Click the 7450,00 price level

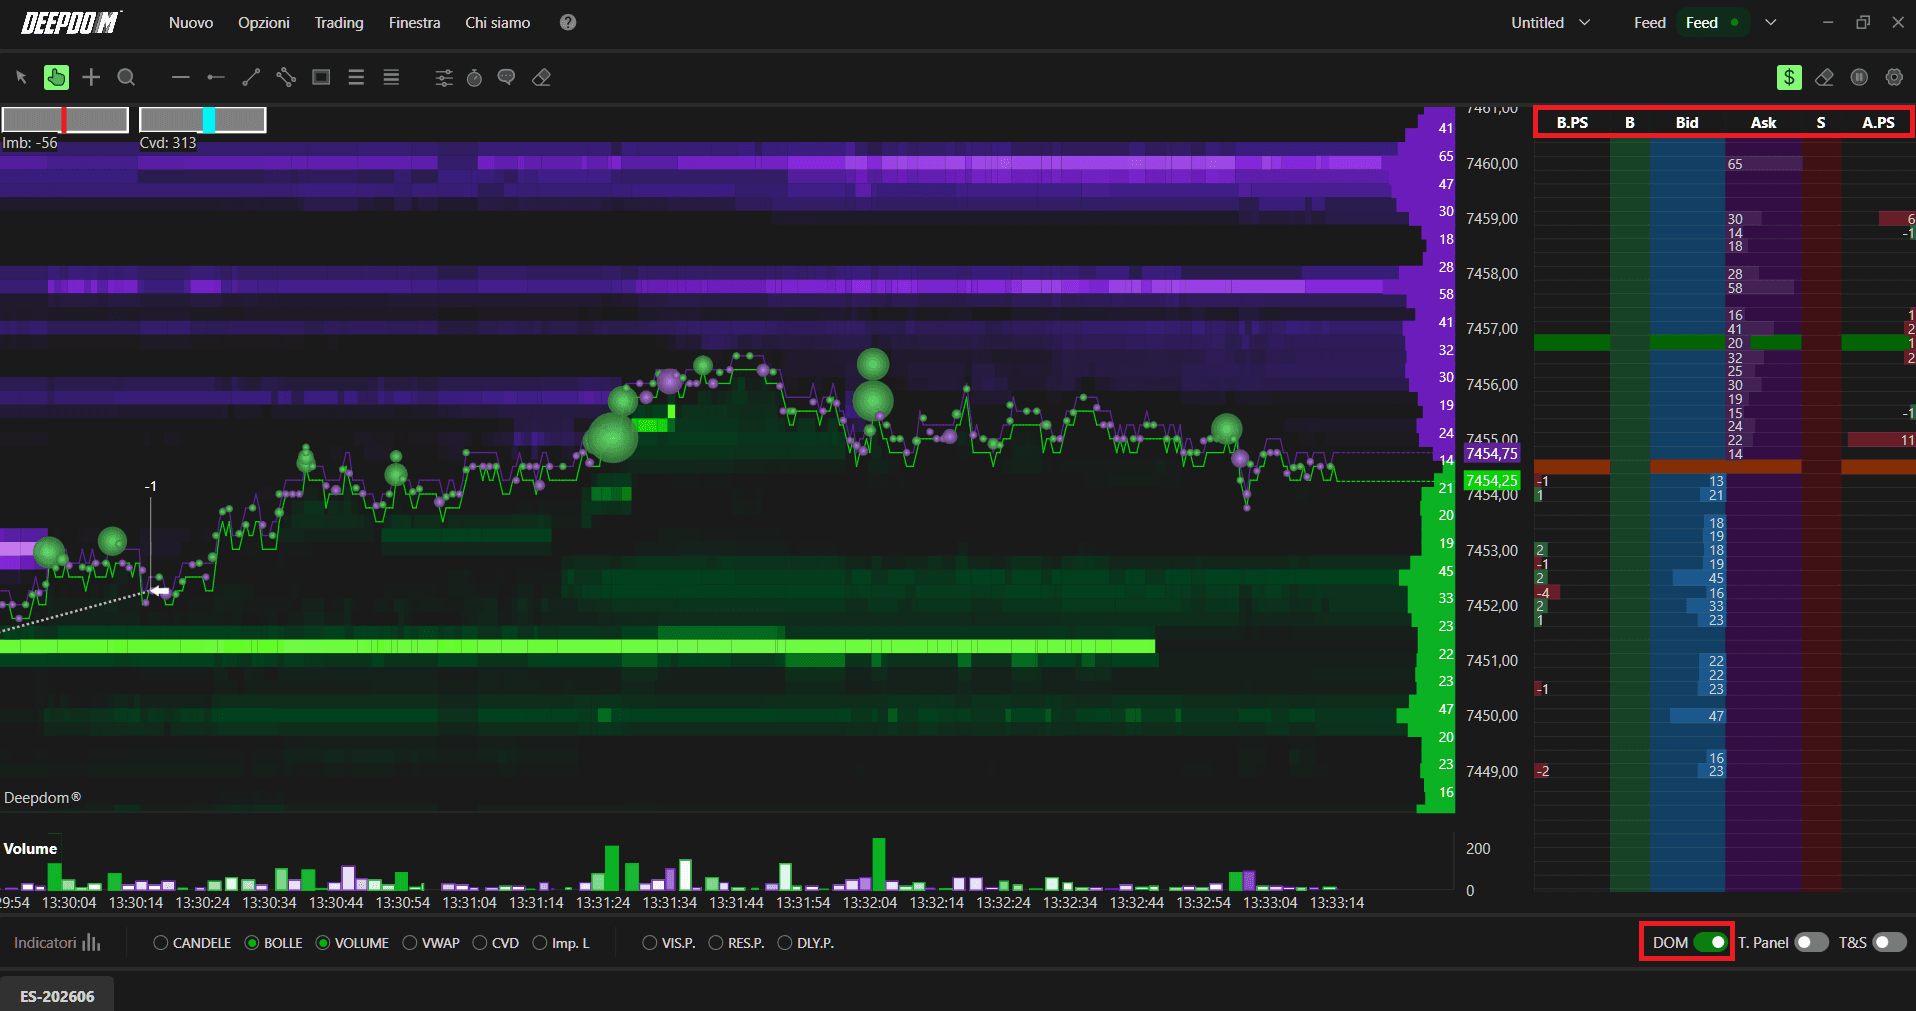point(1492,715)
